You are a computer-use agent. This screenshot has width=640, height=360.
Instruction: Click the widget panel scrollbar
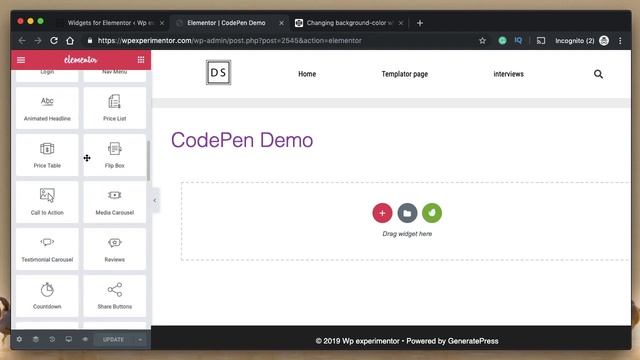click(x=148, y=161)
